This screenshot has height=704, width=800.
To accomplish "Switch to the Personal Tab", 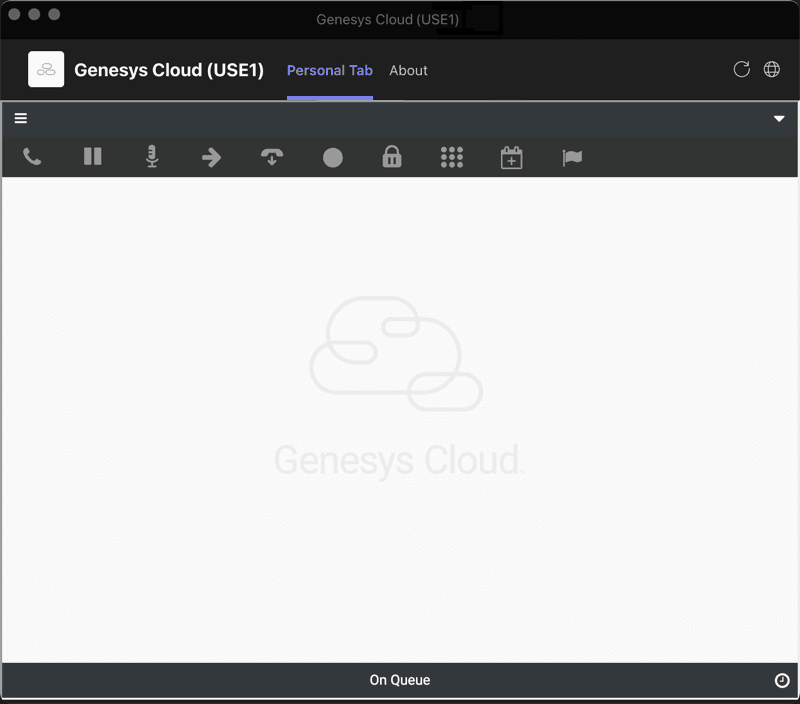I will coord(330,70).
